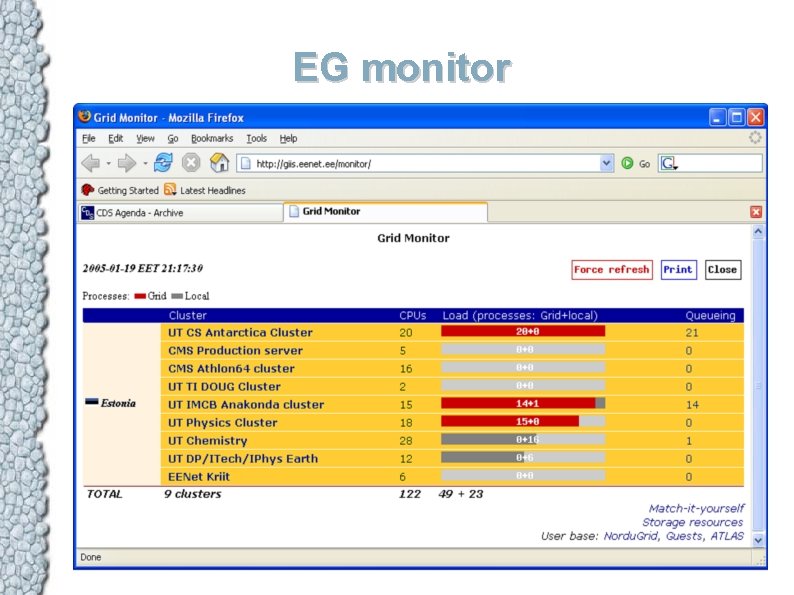This screenshot has width=794, height=595.
Task: Click the Forward navigation arrow
Action: coord(127,163)
